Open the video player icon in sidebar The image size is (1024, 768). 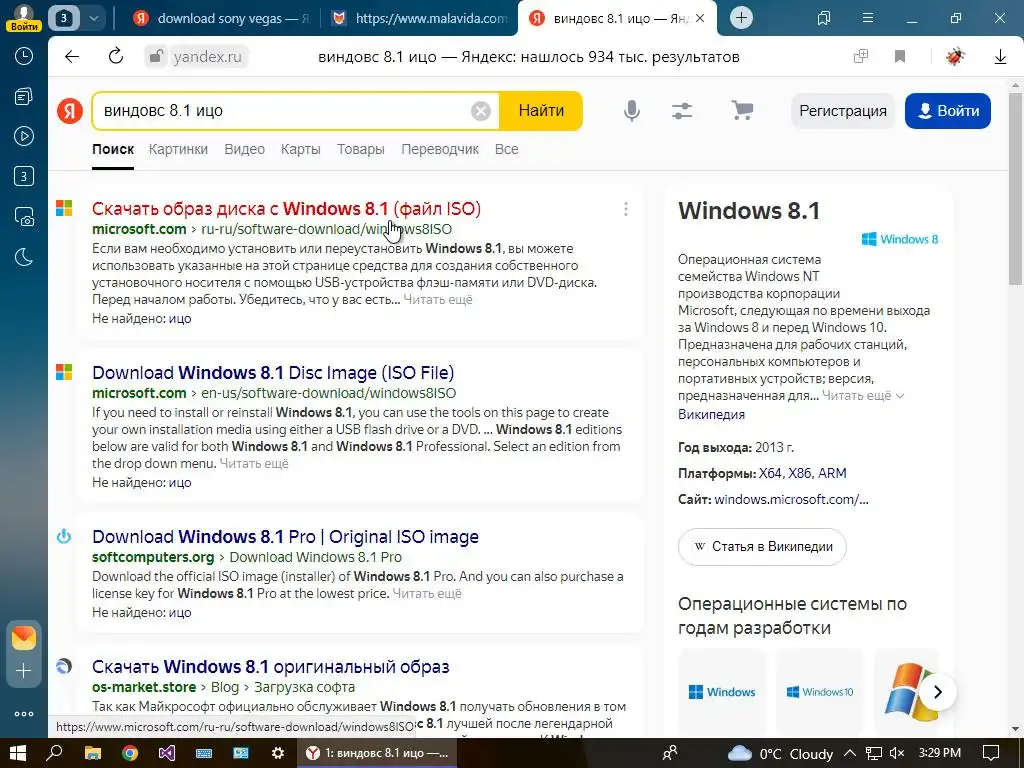coord(24,136)
